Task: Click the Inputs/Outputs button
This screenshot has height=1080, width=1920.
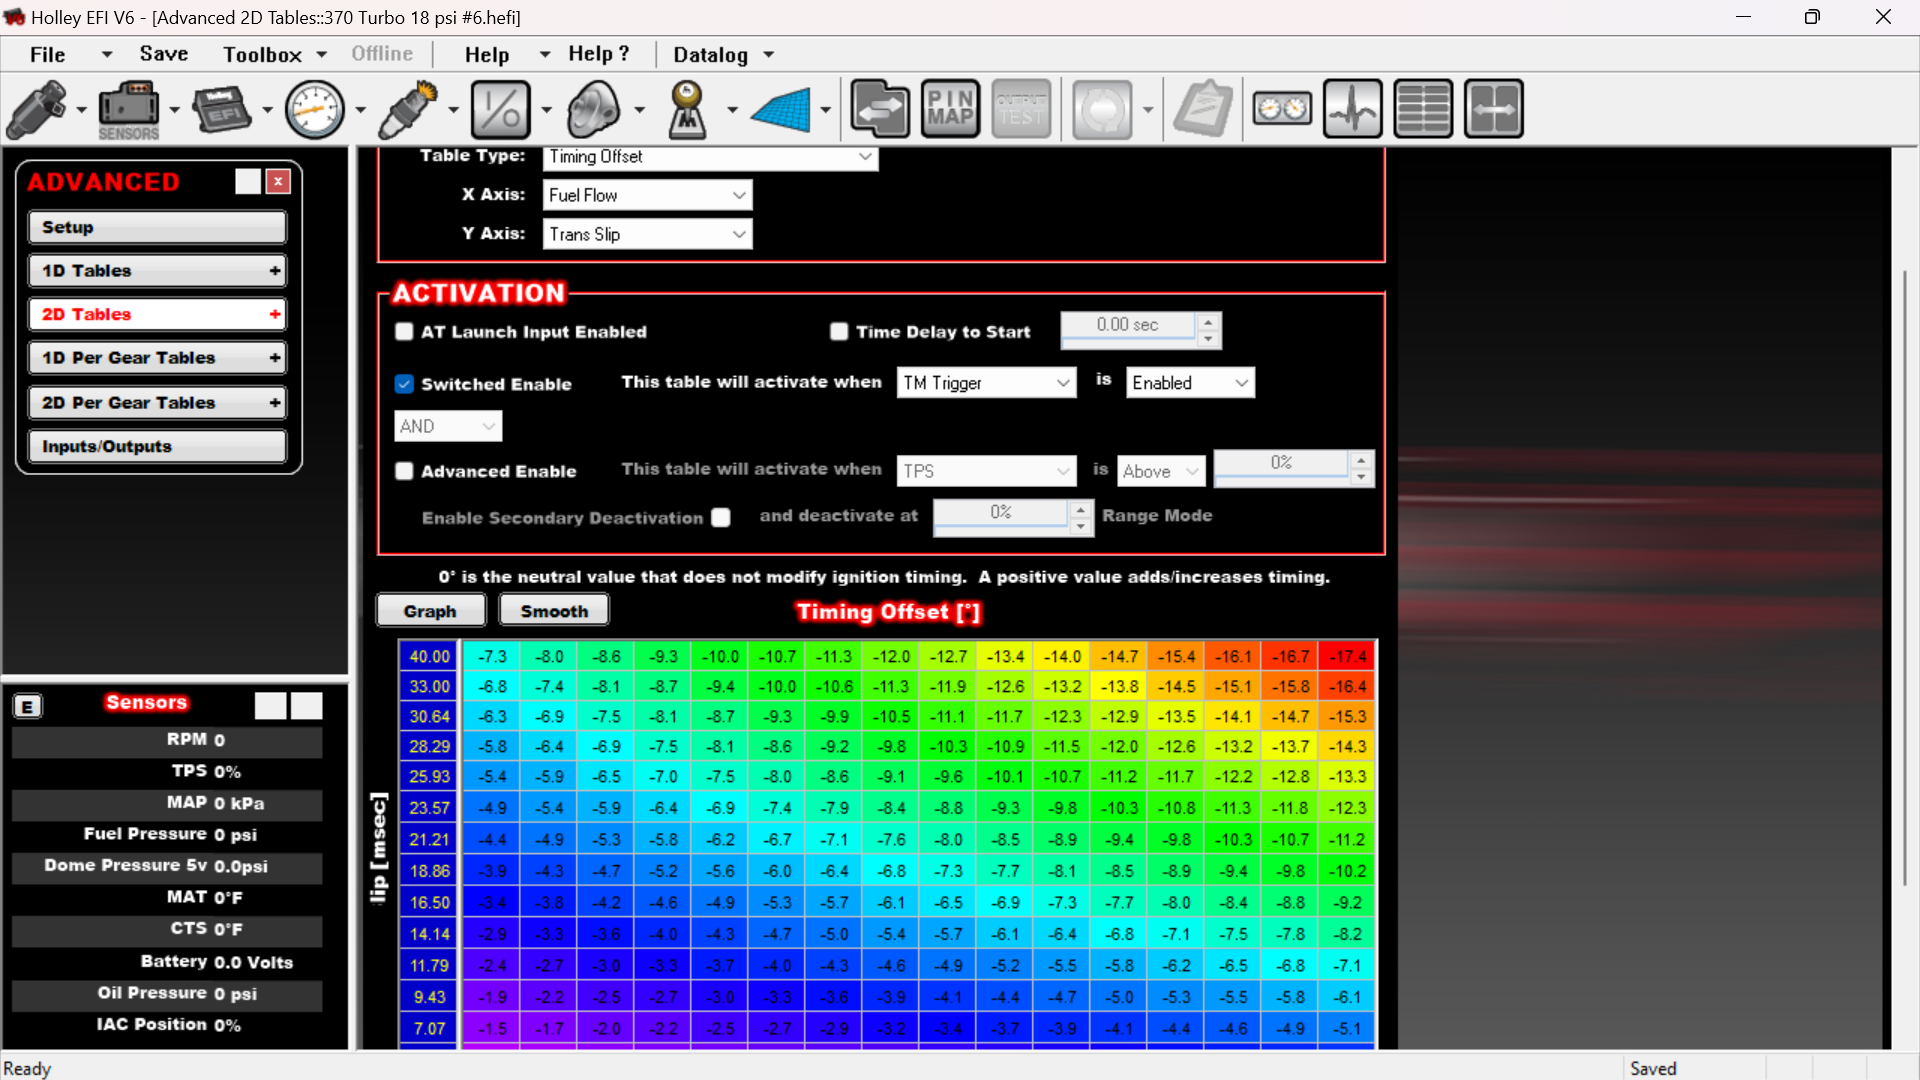Action: click(x=157, y=446)
